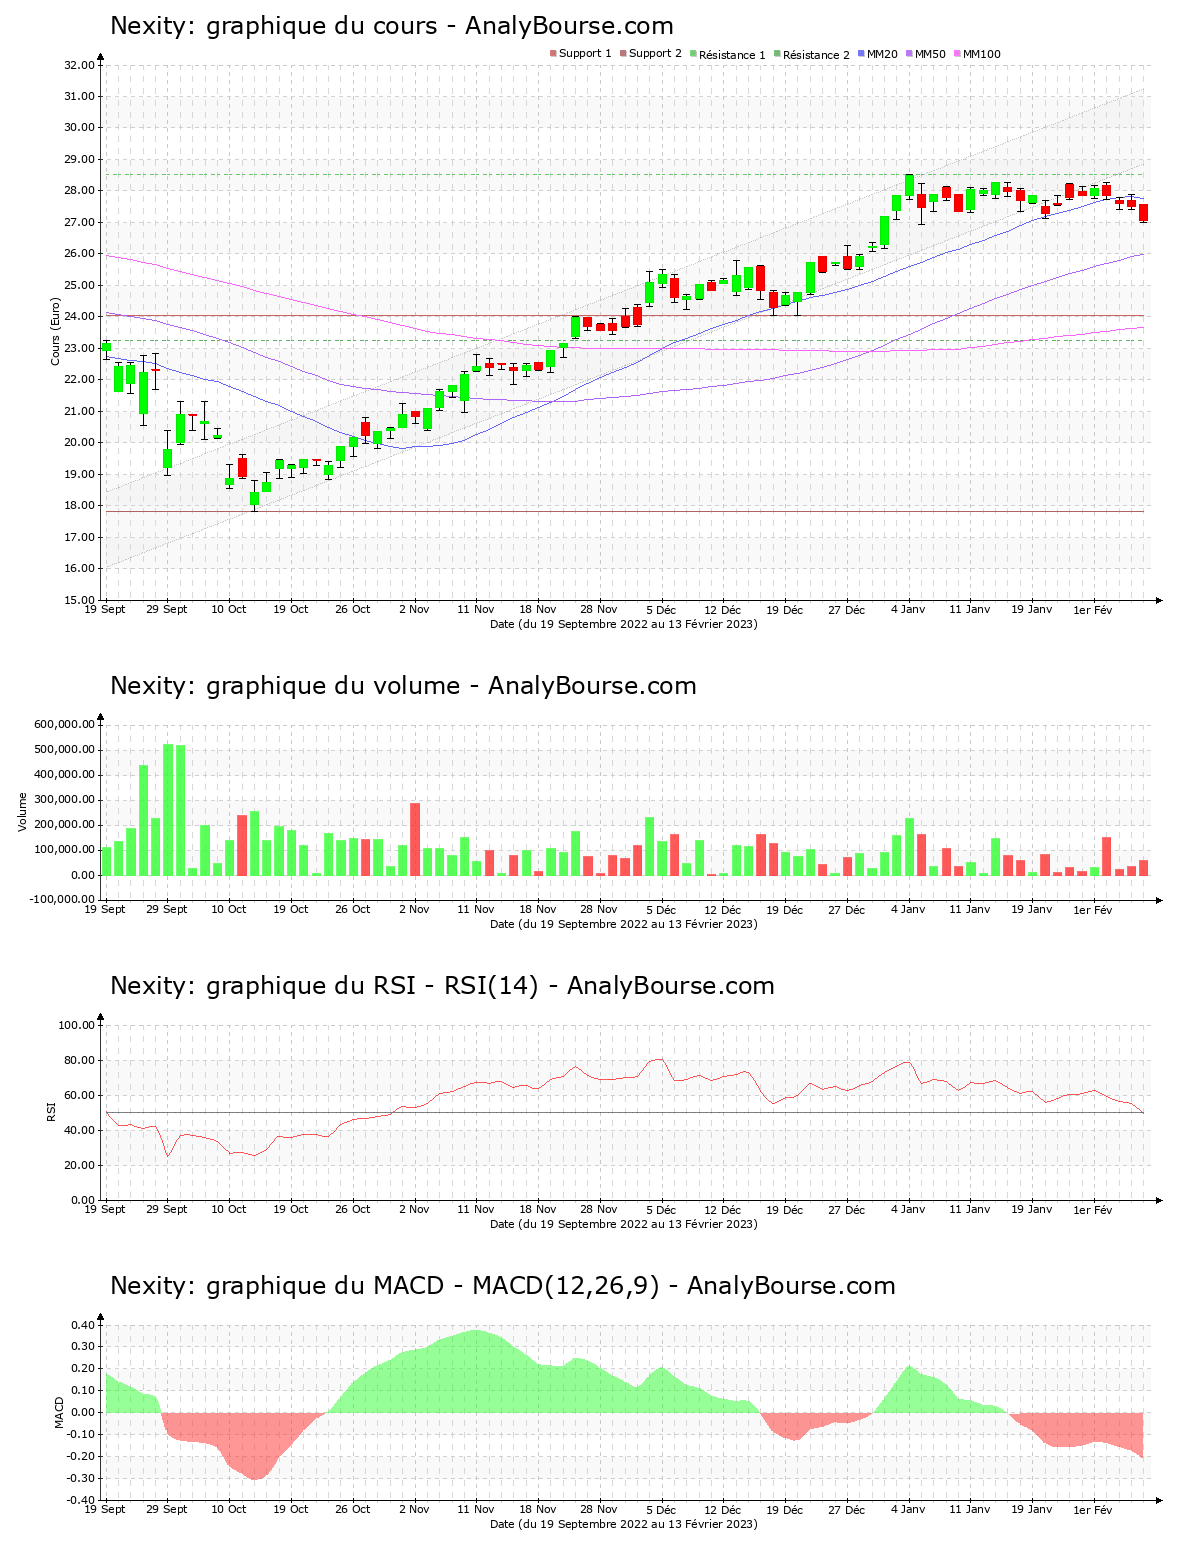
Task: Click '29 Sept' date on volume chart axis
Action: pos(167,909)
